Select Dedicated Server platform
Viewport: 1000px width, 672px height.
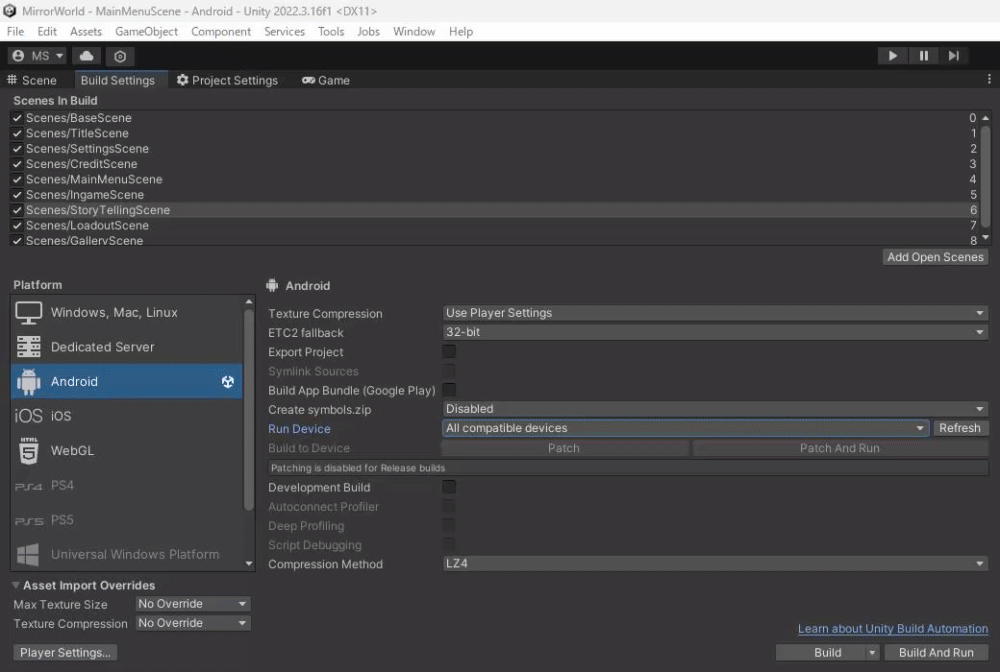[102, 347]
